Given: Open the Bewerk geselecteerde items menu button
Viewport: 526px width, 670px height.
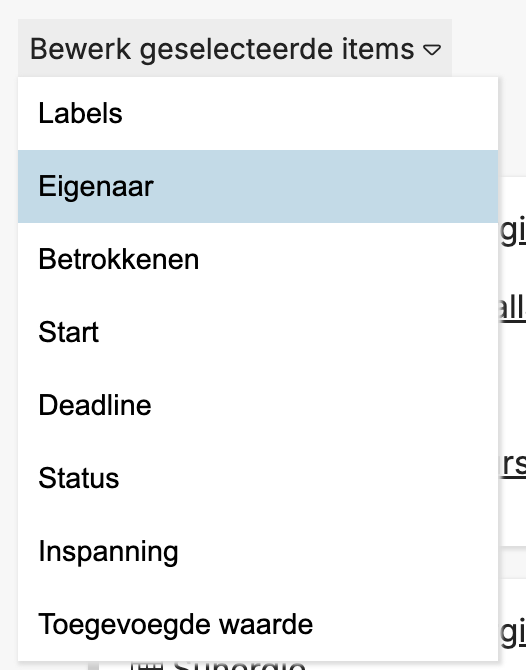Looking at the screenshot, I should coord(235,48).
